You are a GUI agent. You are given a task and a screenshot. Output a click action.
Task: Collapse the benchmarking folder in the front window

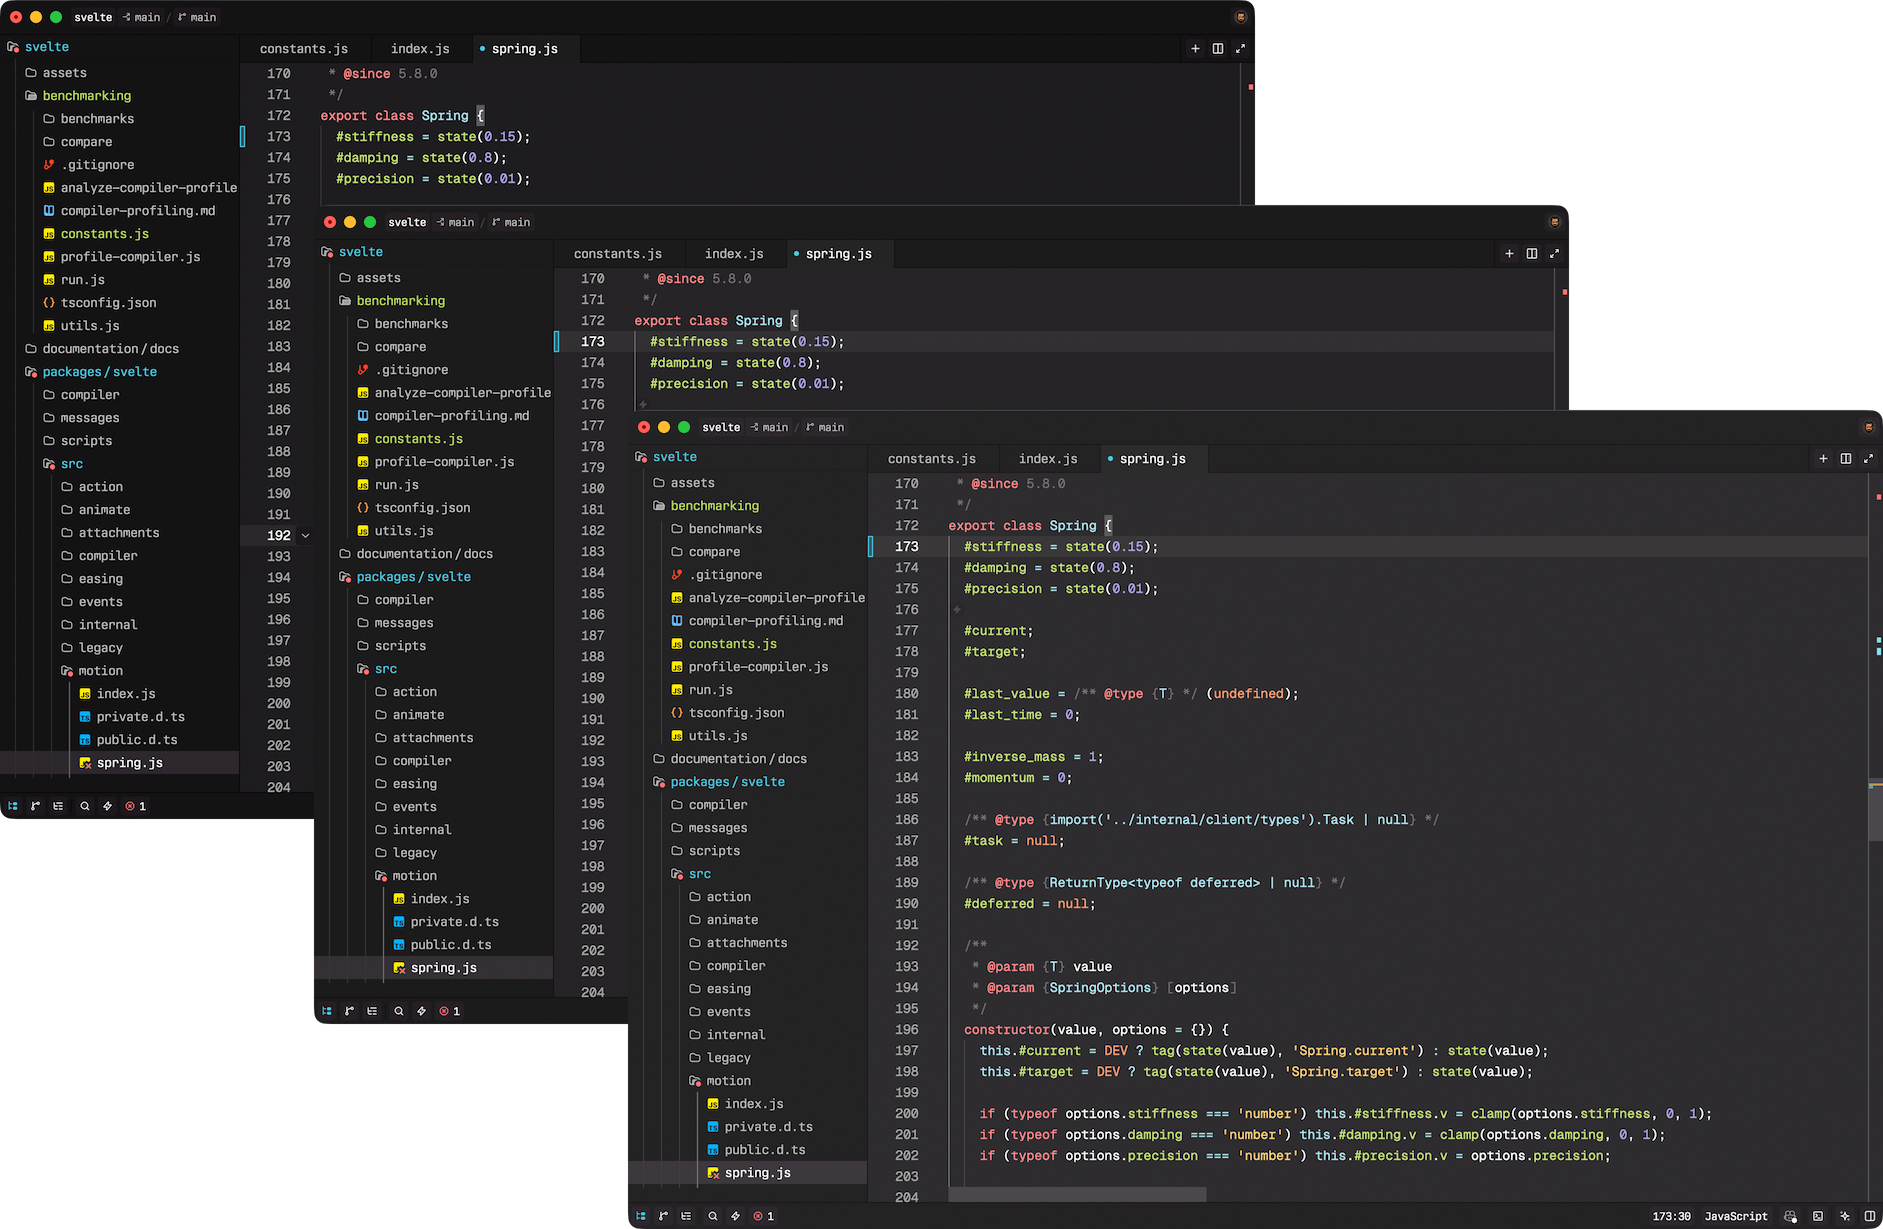[x=748, y=506]
